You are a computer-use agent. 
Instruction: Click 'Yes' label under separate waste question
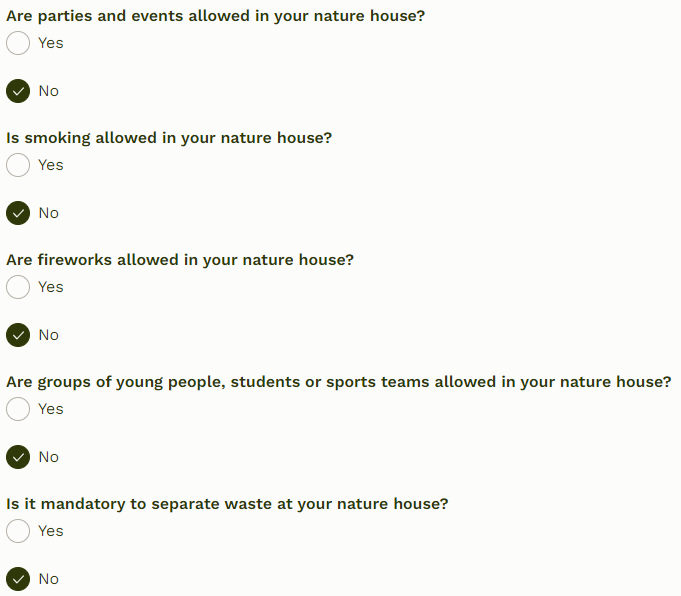point(51,531)
